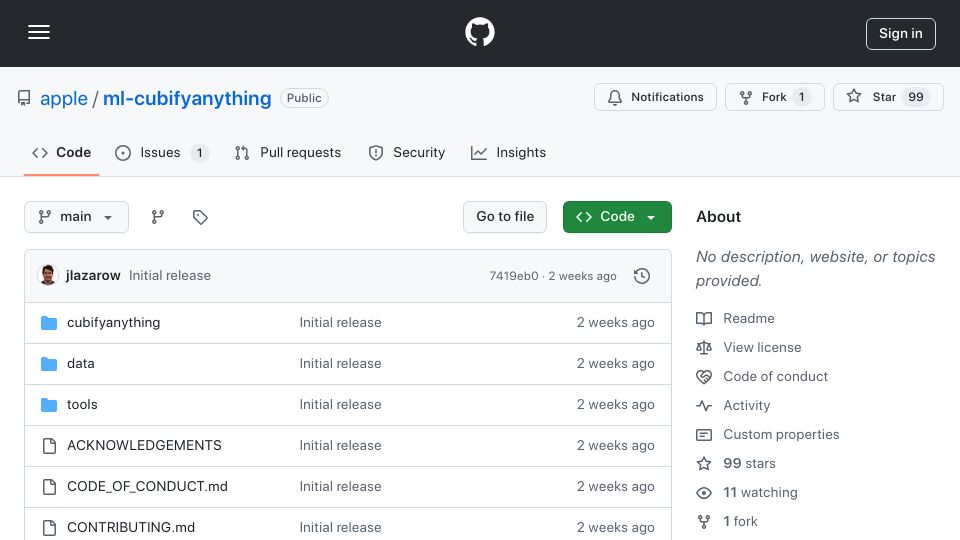Open commit history clock icon
The height and width of the screenshot is (540, 960).
click(x=642, y=276)
